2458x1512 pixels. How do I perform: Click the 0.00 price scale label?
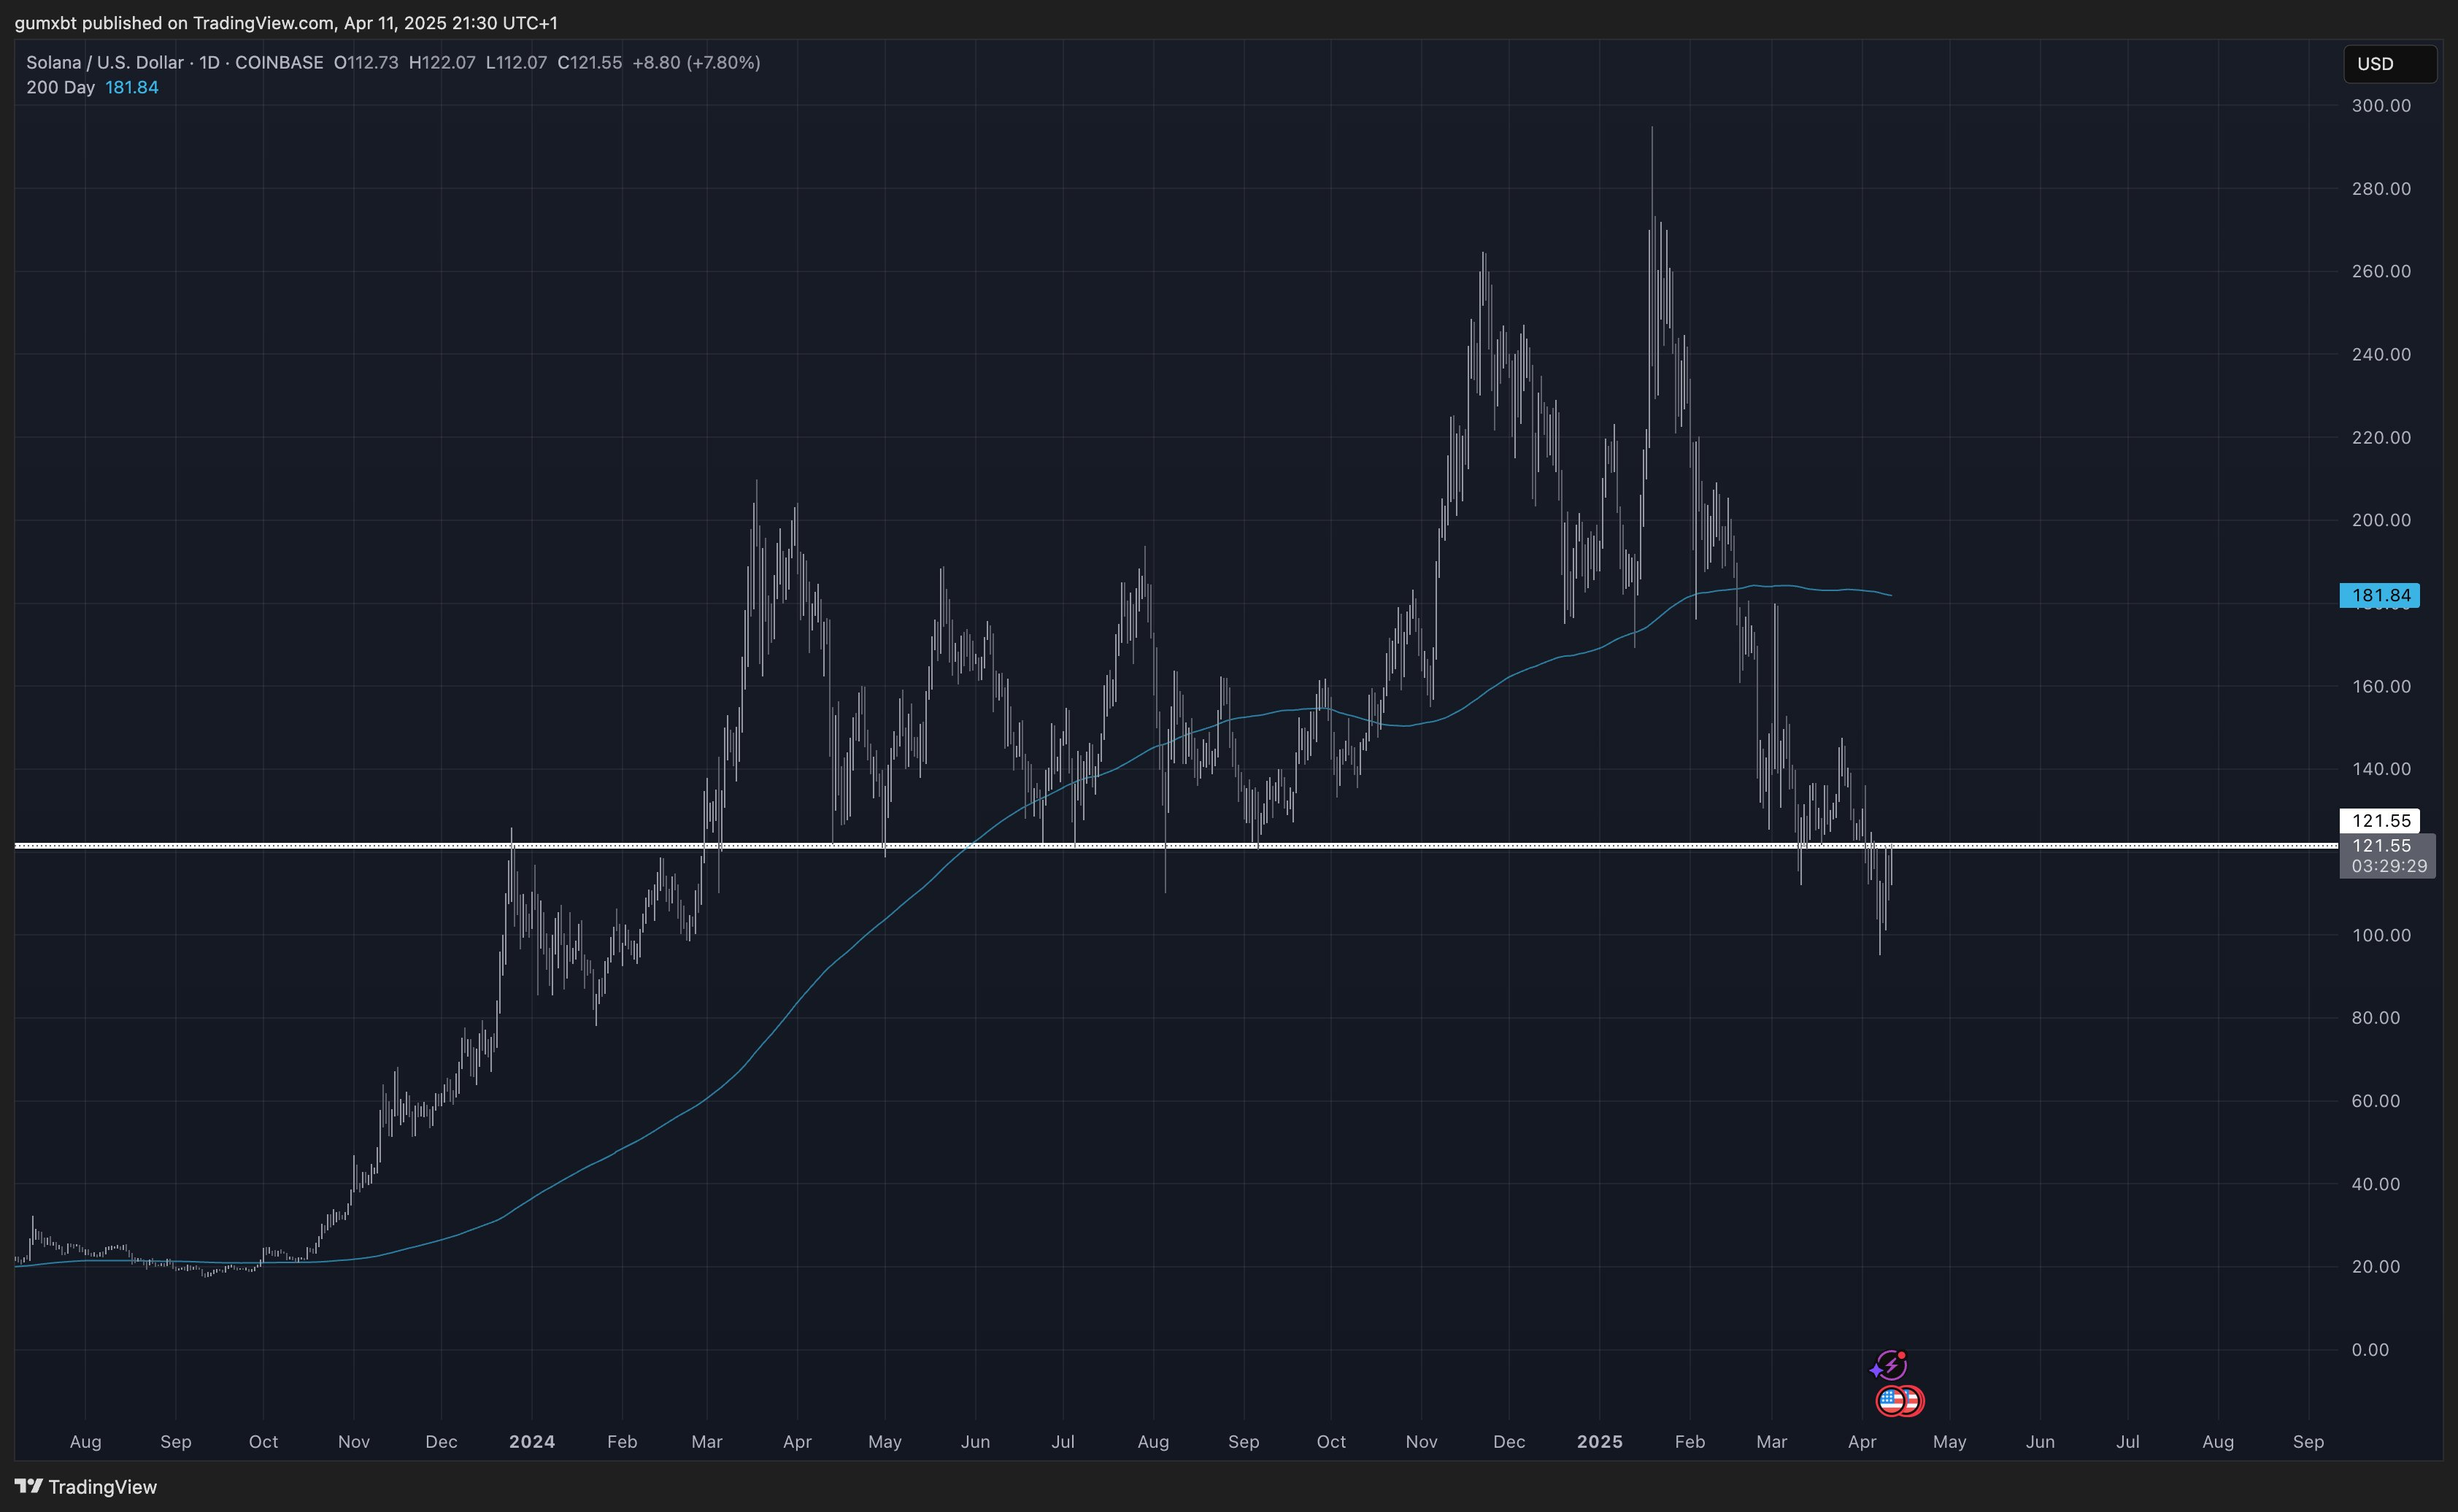tap(2370, 1350)
